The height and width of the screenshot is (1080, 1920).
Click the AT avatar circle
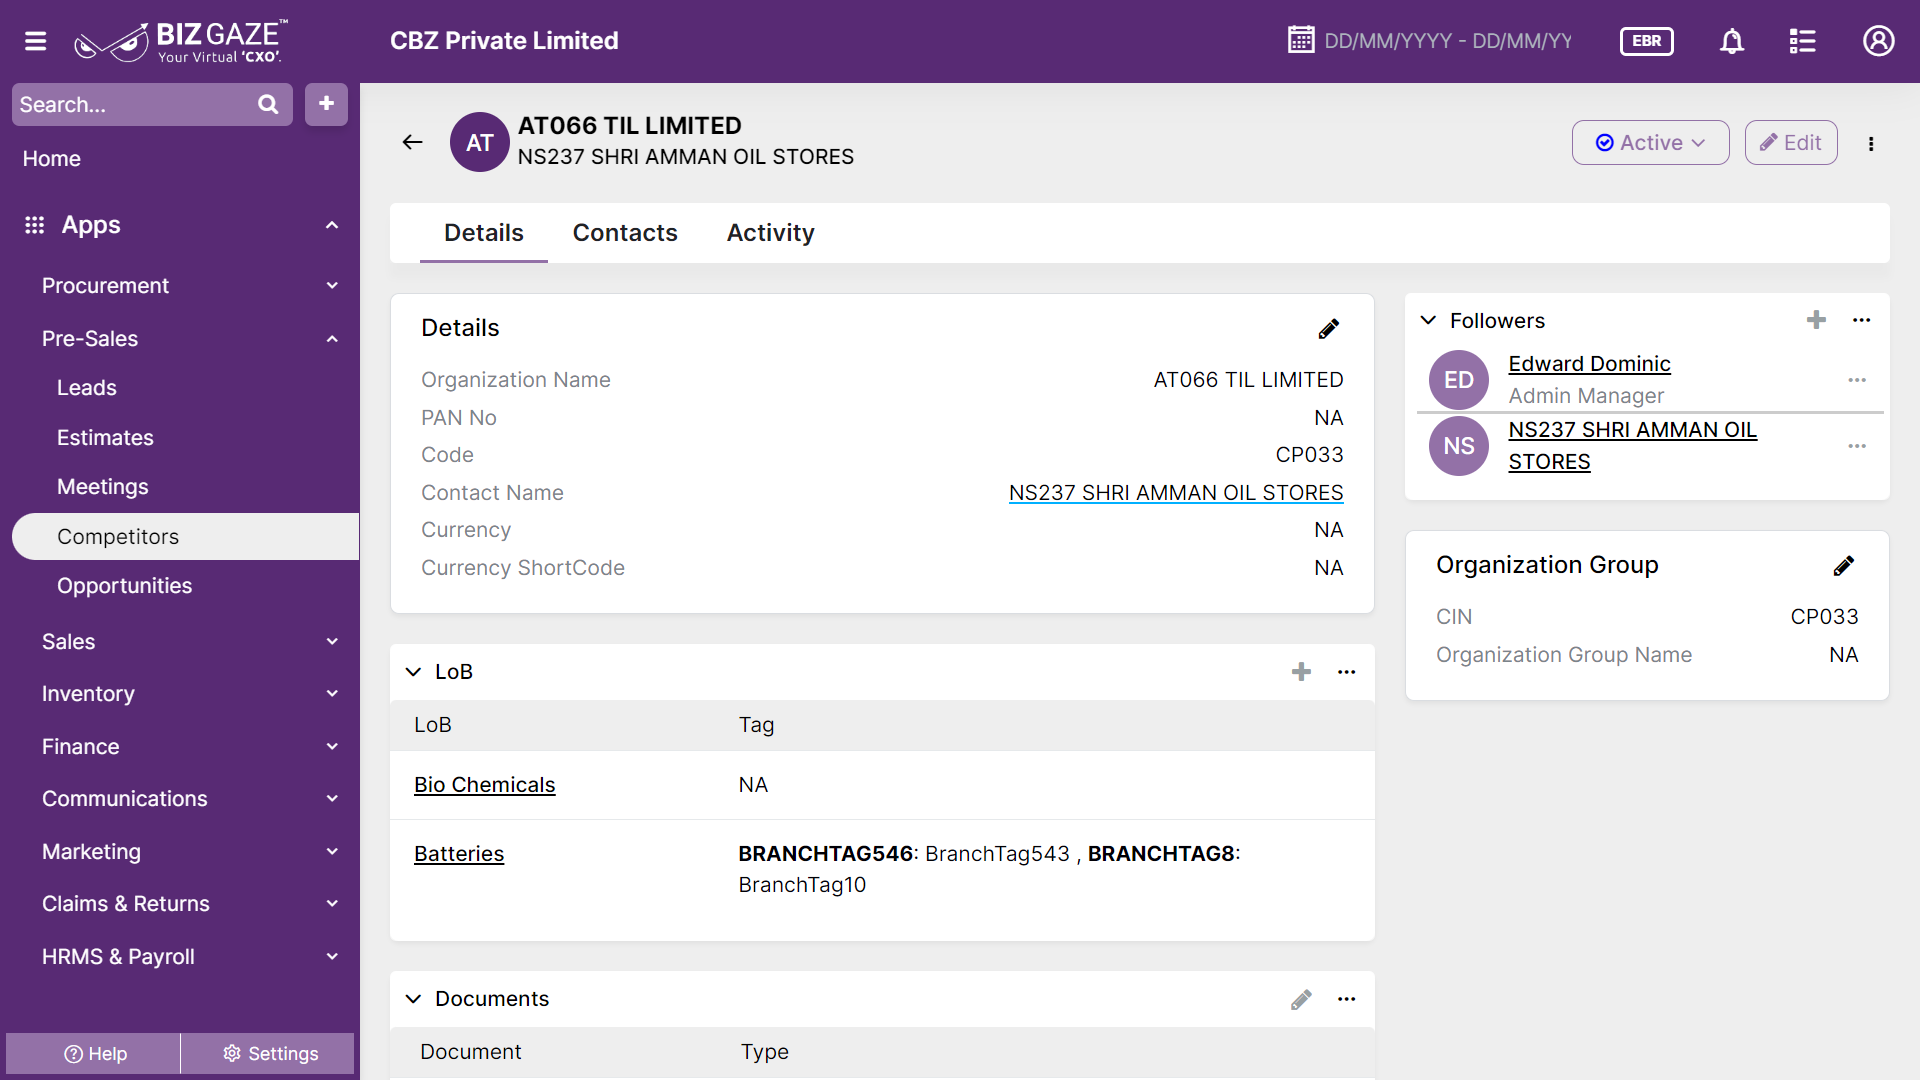pos(480,142)
